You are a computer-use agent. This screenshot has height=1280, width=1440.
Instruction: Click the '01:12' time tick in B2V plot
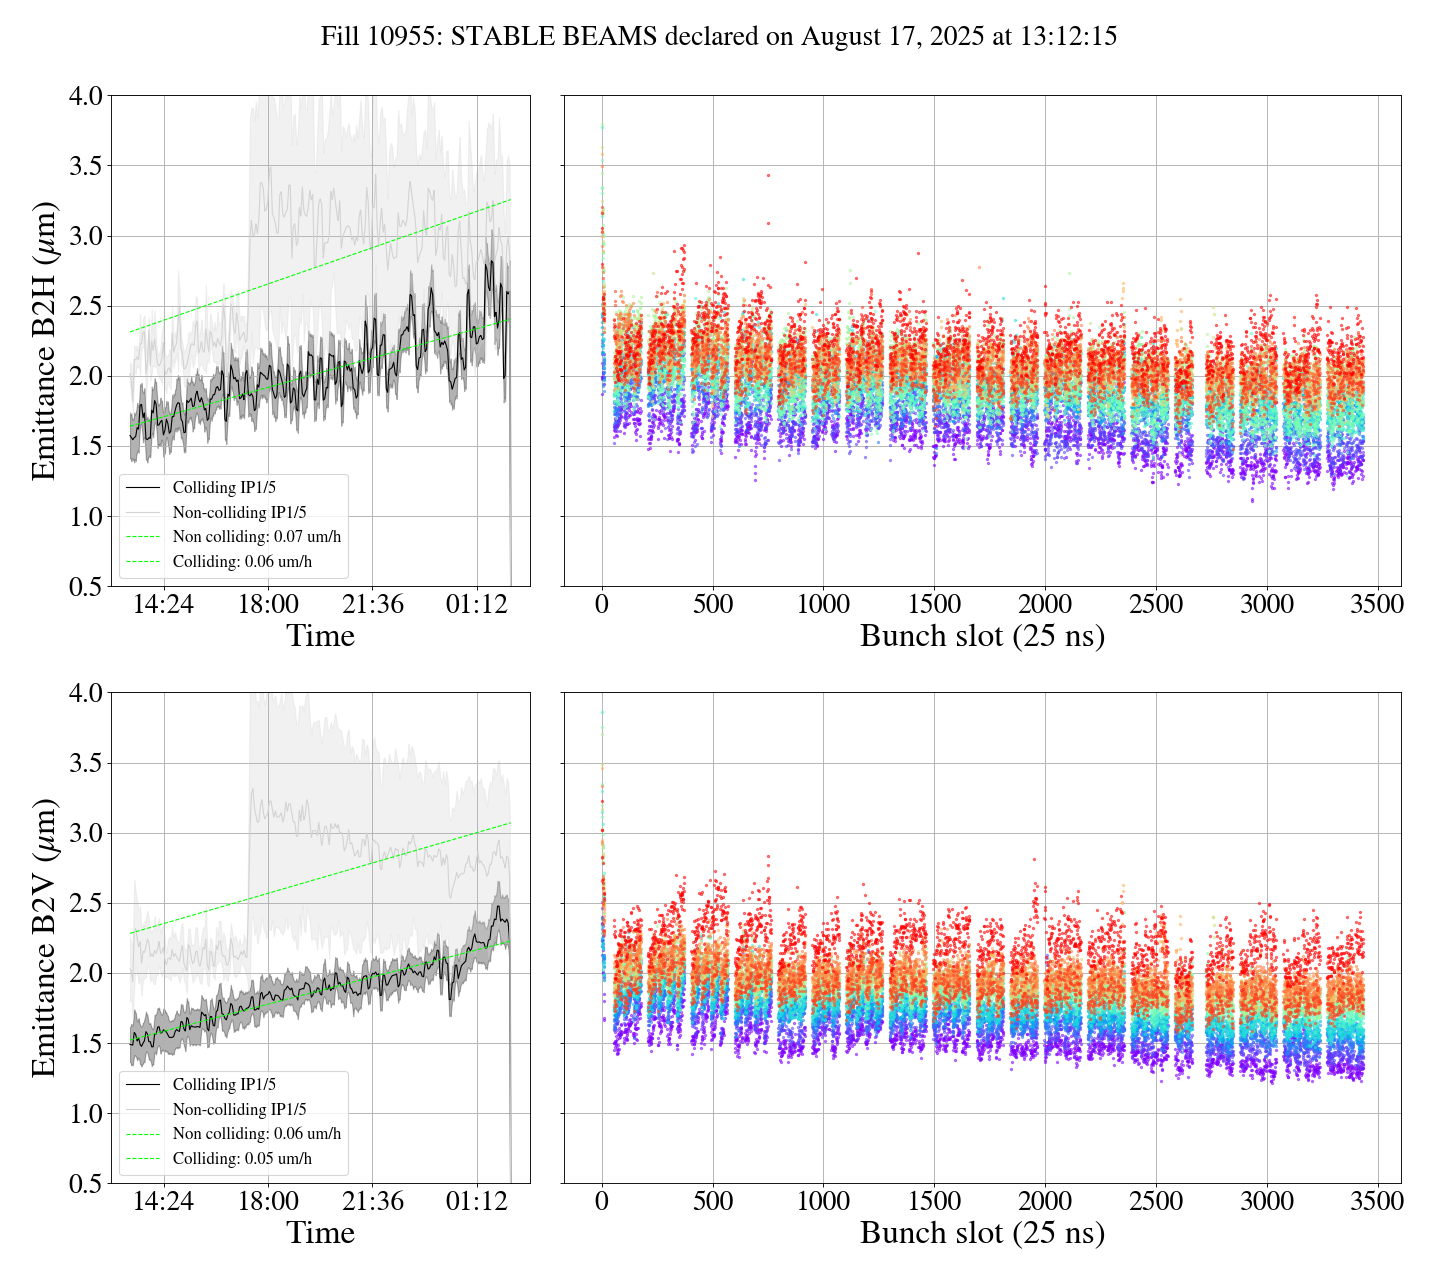(x=476, y=1201)
